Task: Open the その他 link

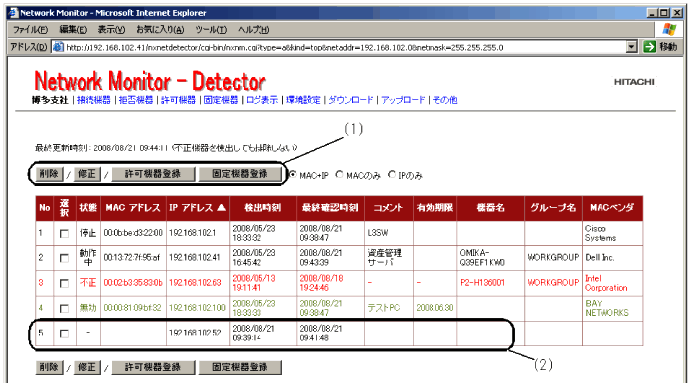Action: (445, 100)
